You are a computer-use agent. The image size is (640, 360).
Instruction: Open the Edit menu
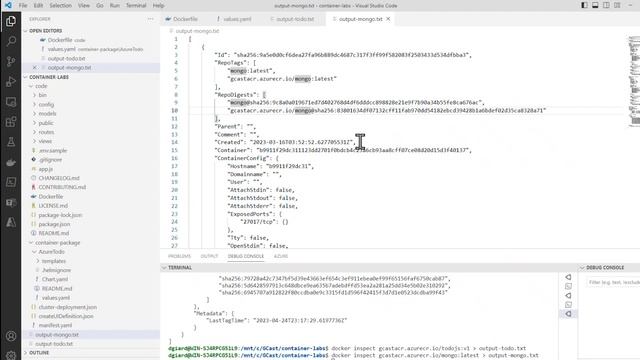pyautogui.click(x=38, y=6)
